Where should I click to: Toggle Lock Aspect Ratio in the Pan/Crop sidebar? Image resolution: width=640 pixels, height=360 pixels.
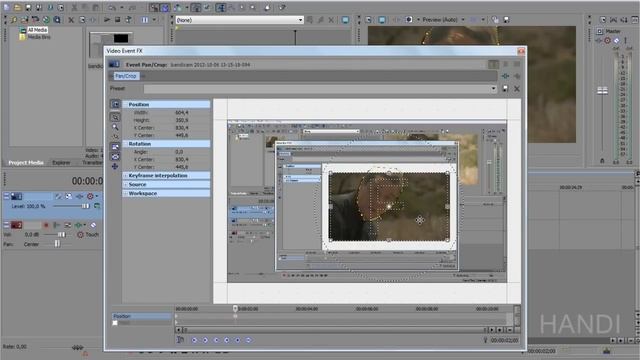click(115, 147)
